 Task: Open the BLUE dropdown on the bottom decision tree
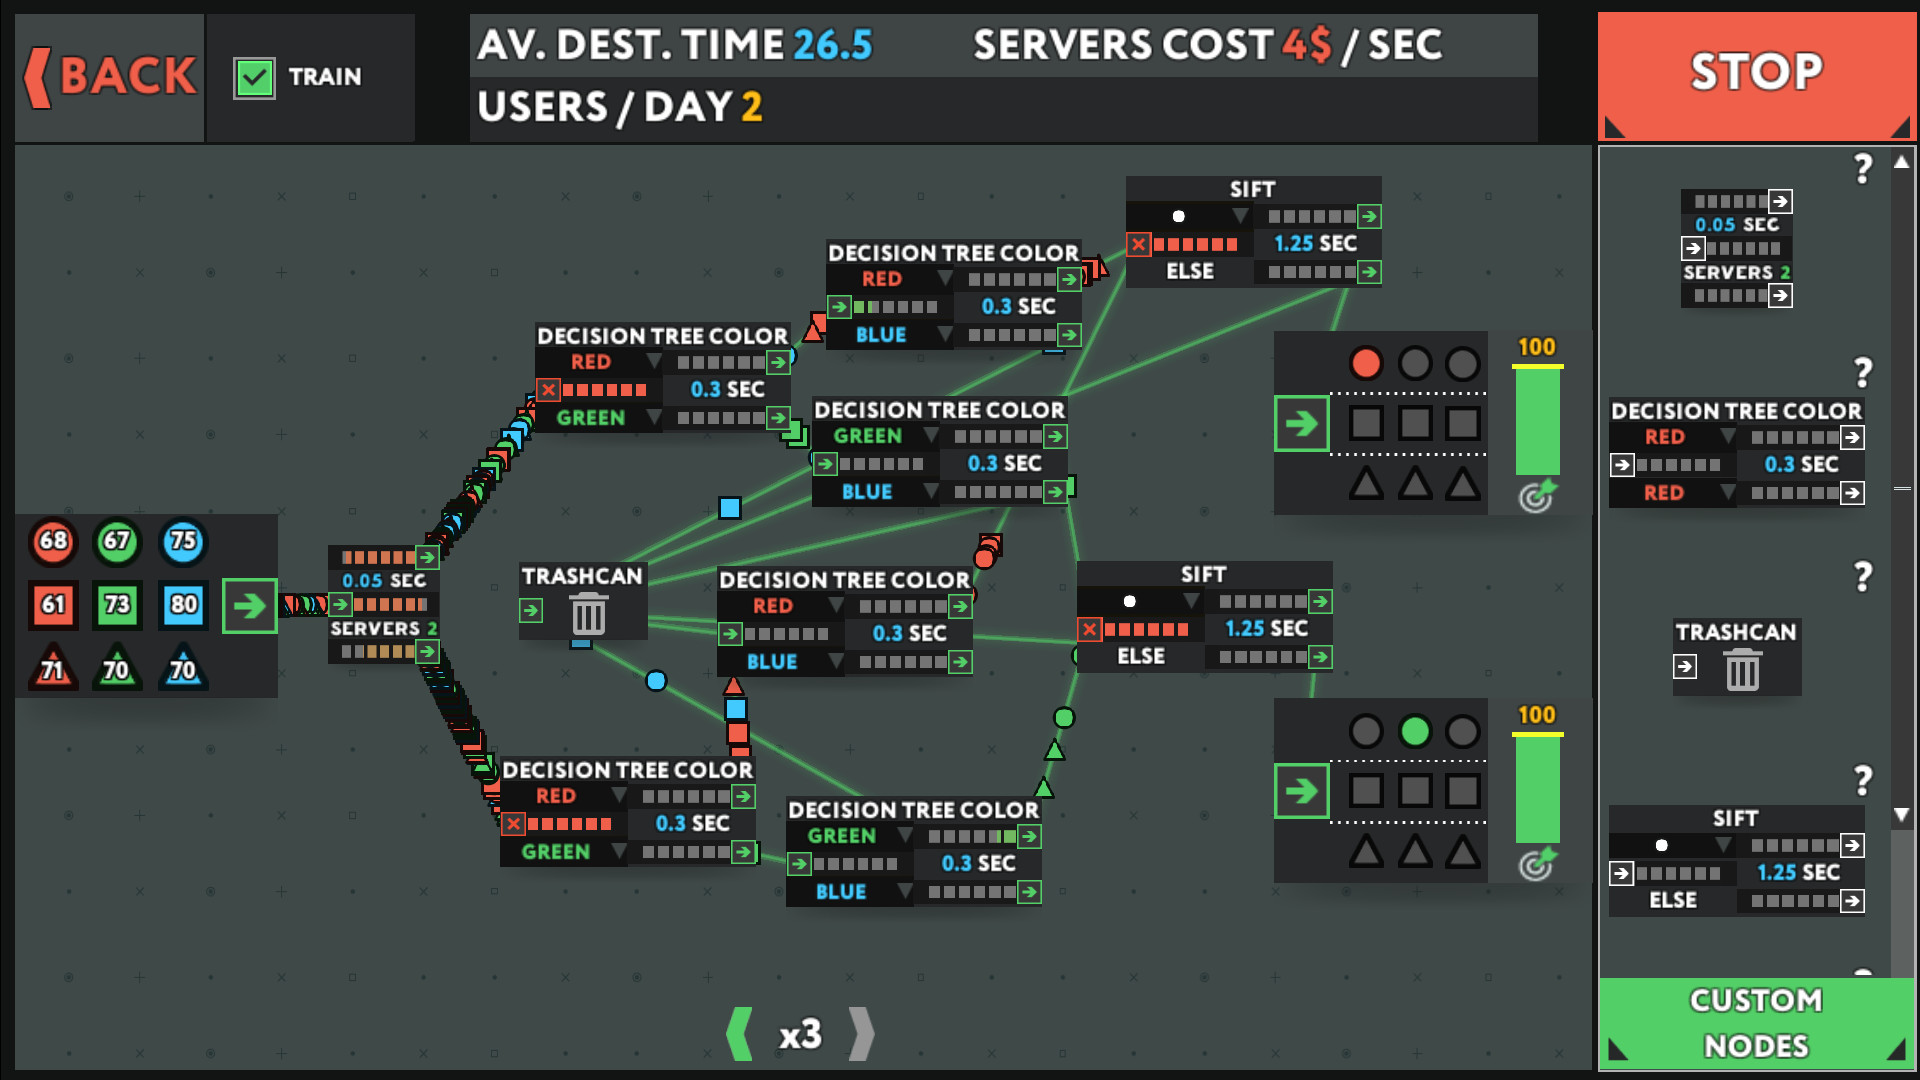(904, 891)
